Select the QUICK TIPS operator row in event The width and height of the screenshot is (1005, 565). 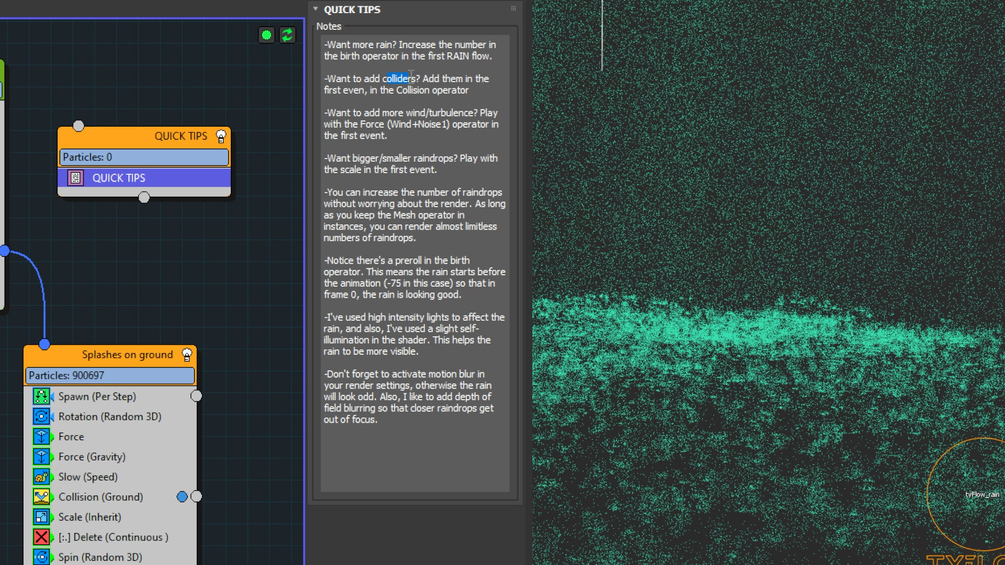click(144, 178)
